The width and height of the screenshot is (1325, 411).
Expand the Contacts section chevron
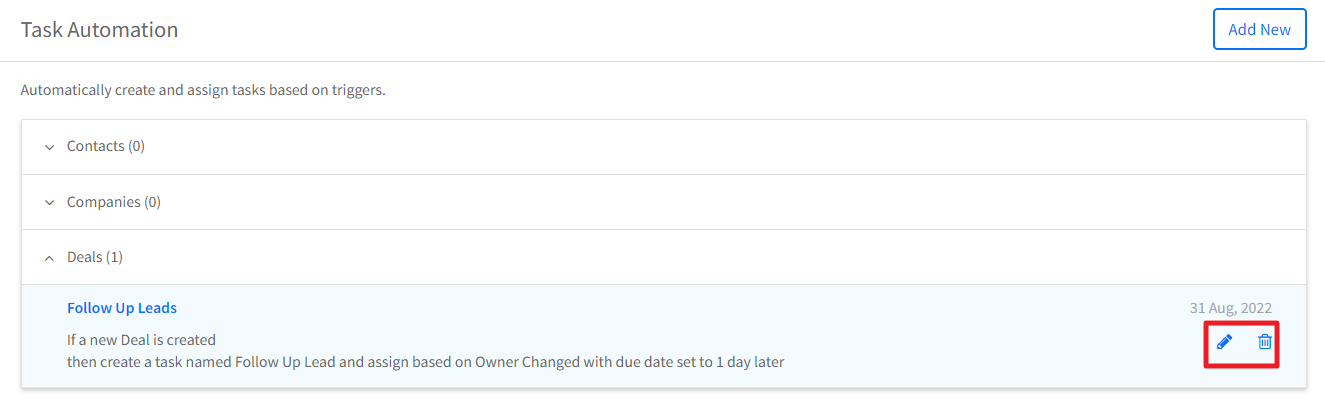point(49,147)
